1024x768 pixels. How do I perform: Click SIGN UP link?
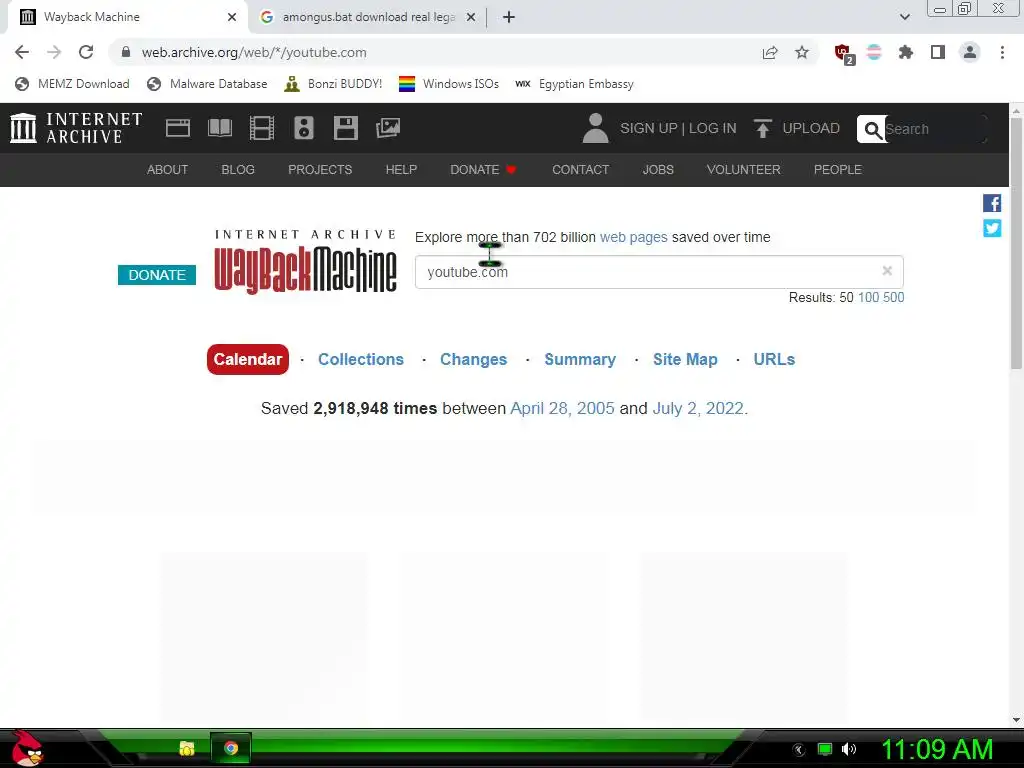point(648,128)
